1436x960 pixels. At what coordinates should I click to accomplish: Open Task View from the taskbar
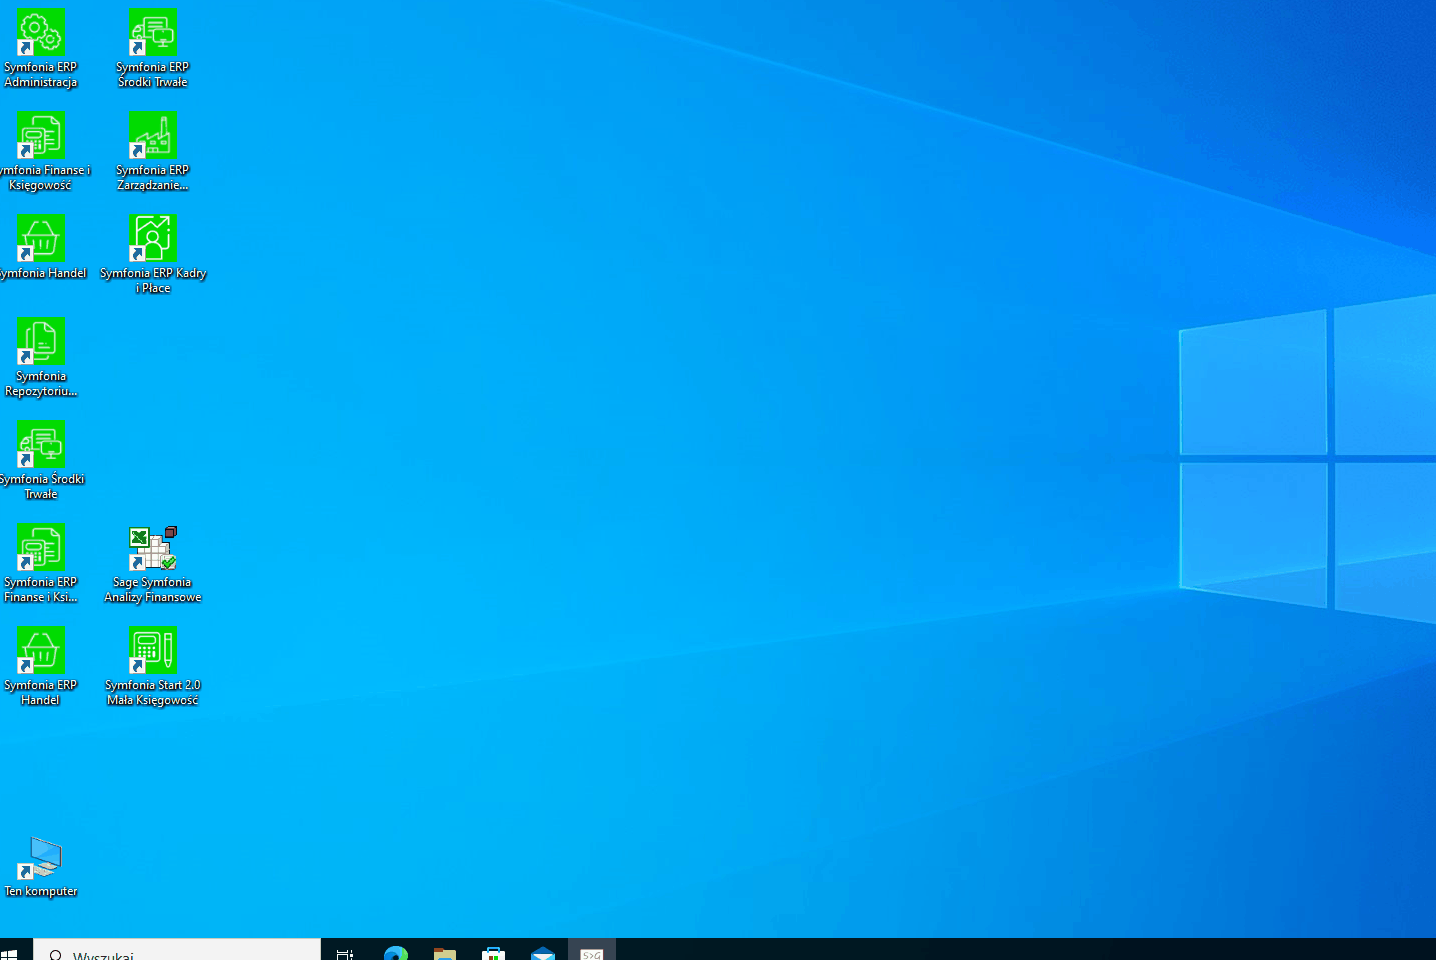click(345, 952)
